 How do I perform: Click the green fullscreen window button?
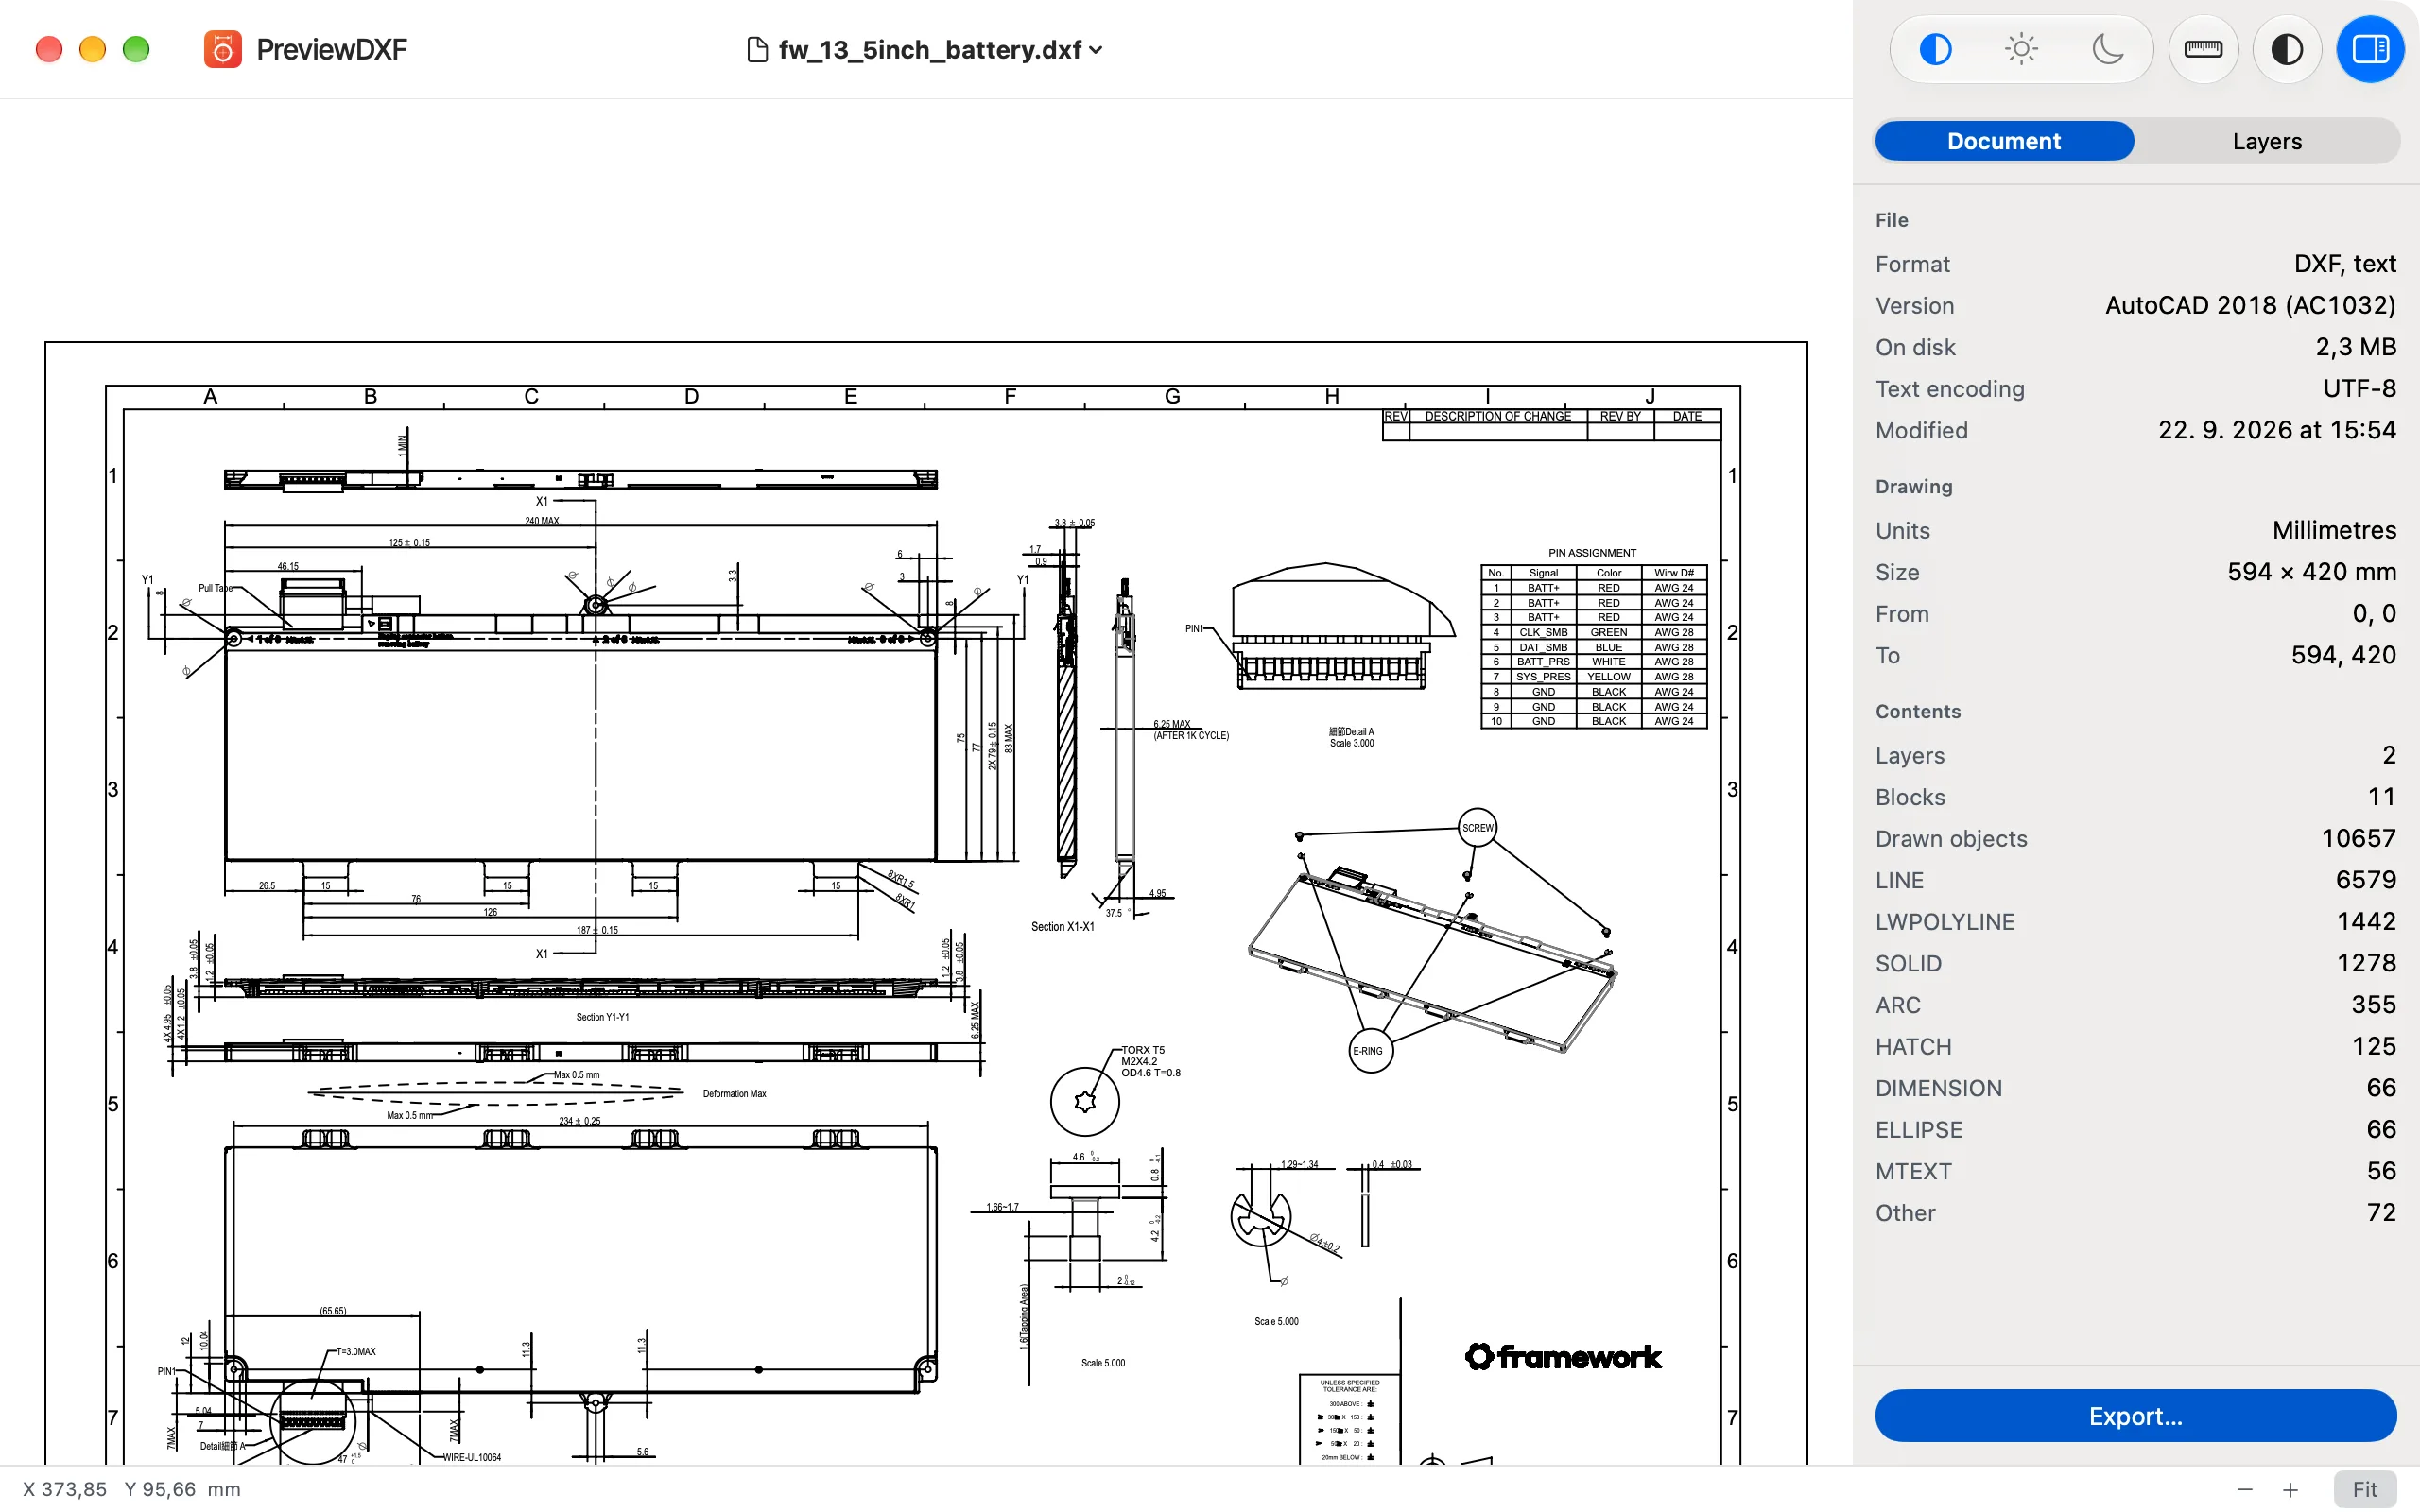(136, 49)
